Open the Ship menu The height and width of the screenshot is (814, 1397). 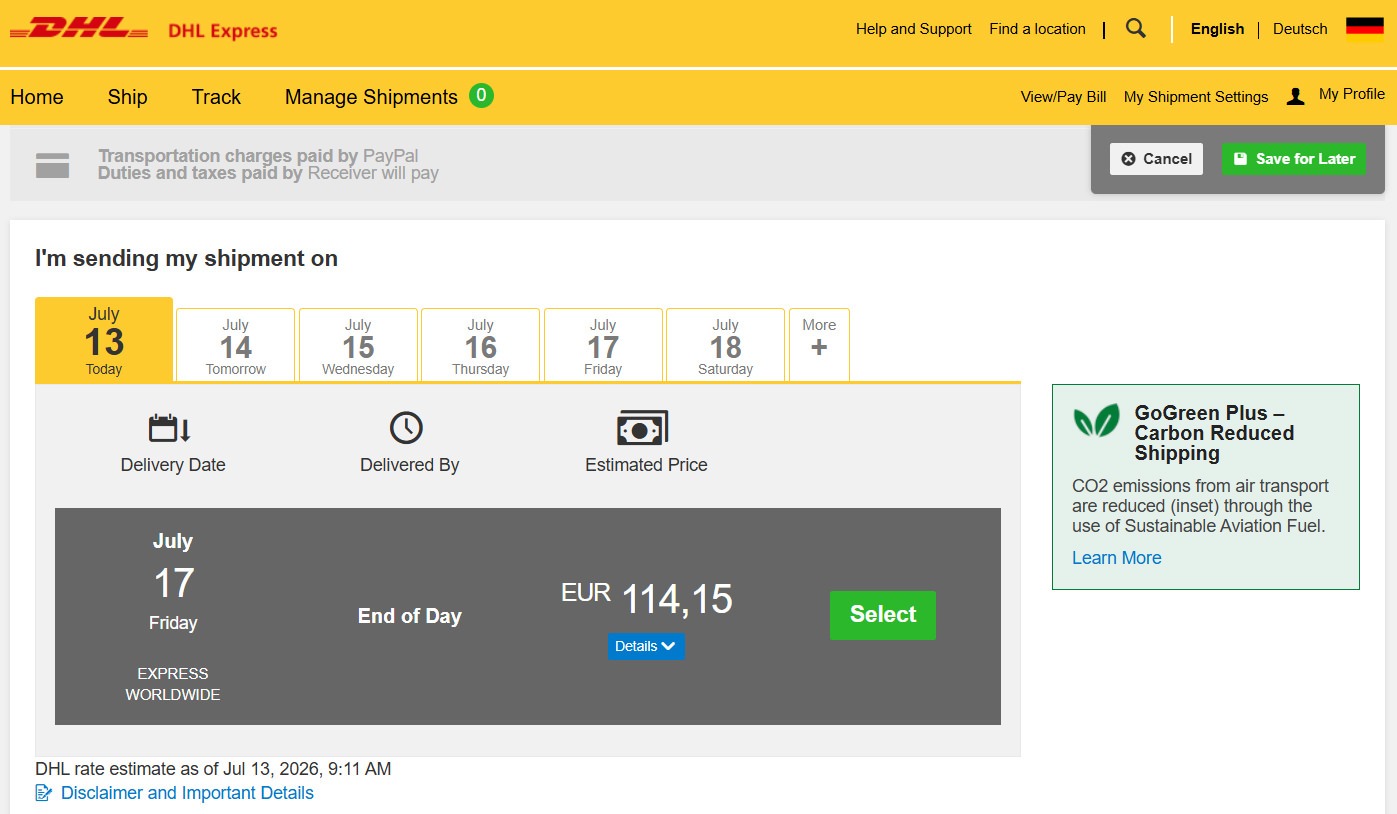[128, 97]
